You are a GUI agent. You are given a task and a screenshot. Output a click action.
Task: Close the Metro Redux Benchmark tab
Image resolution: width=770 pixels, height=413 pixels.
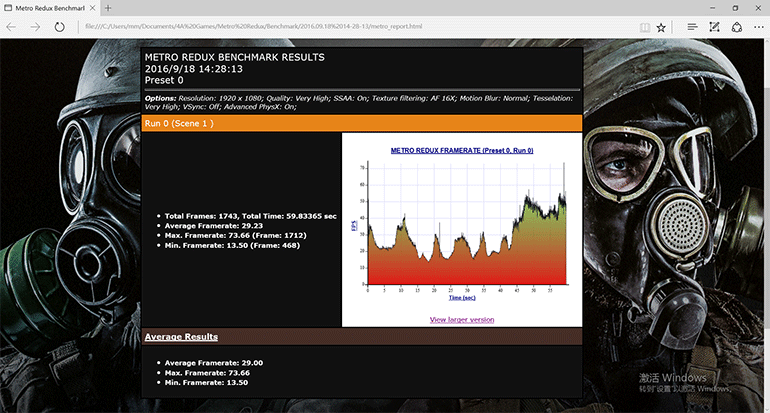coord(92,8)
